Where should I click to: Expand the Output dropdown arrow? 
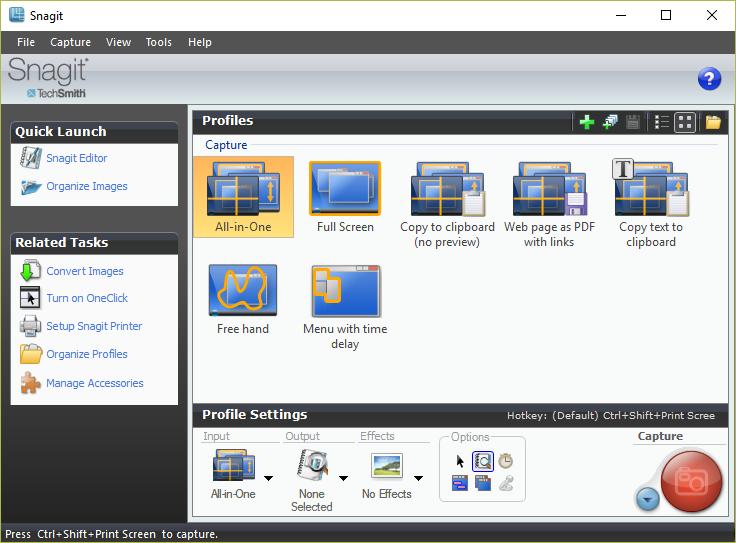click(344, 478)
